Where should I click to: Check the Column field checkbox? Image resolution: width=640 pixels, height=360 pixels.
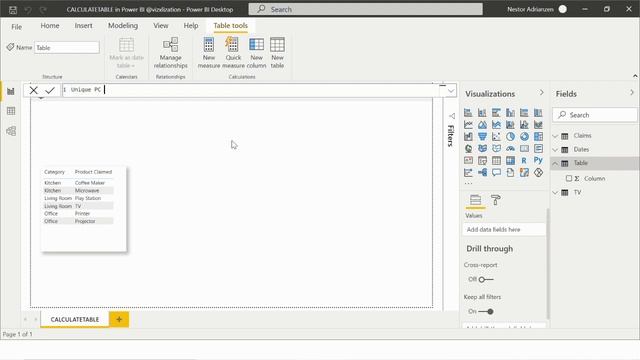coord(569,178)
